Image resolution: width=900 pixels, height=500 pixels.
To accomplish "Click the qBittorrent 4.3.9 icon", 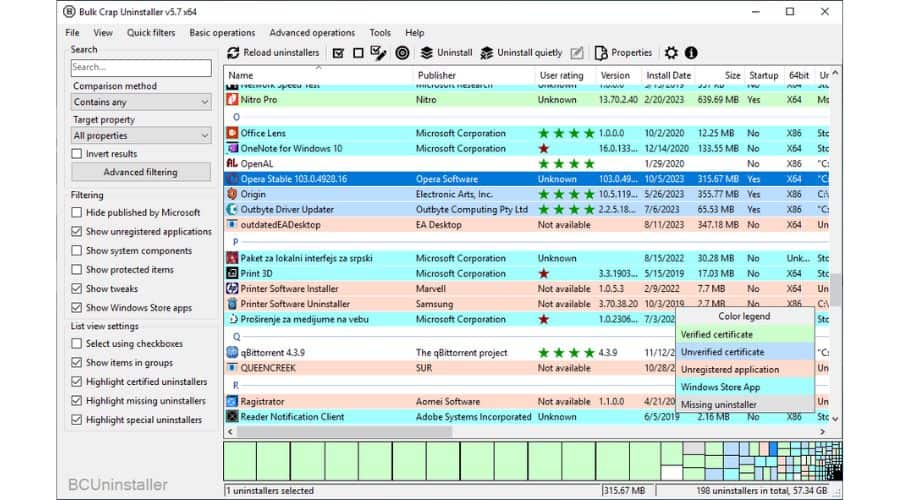I will point(232,352).
